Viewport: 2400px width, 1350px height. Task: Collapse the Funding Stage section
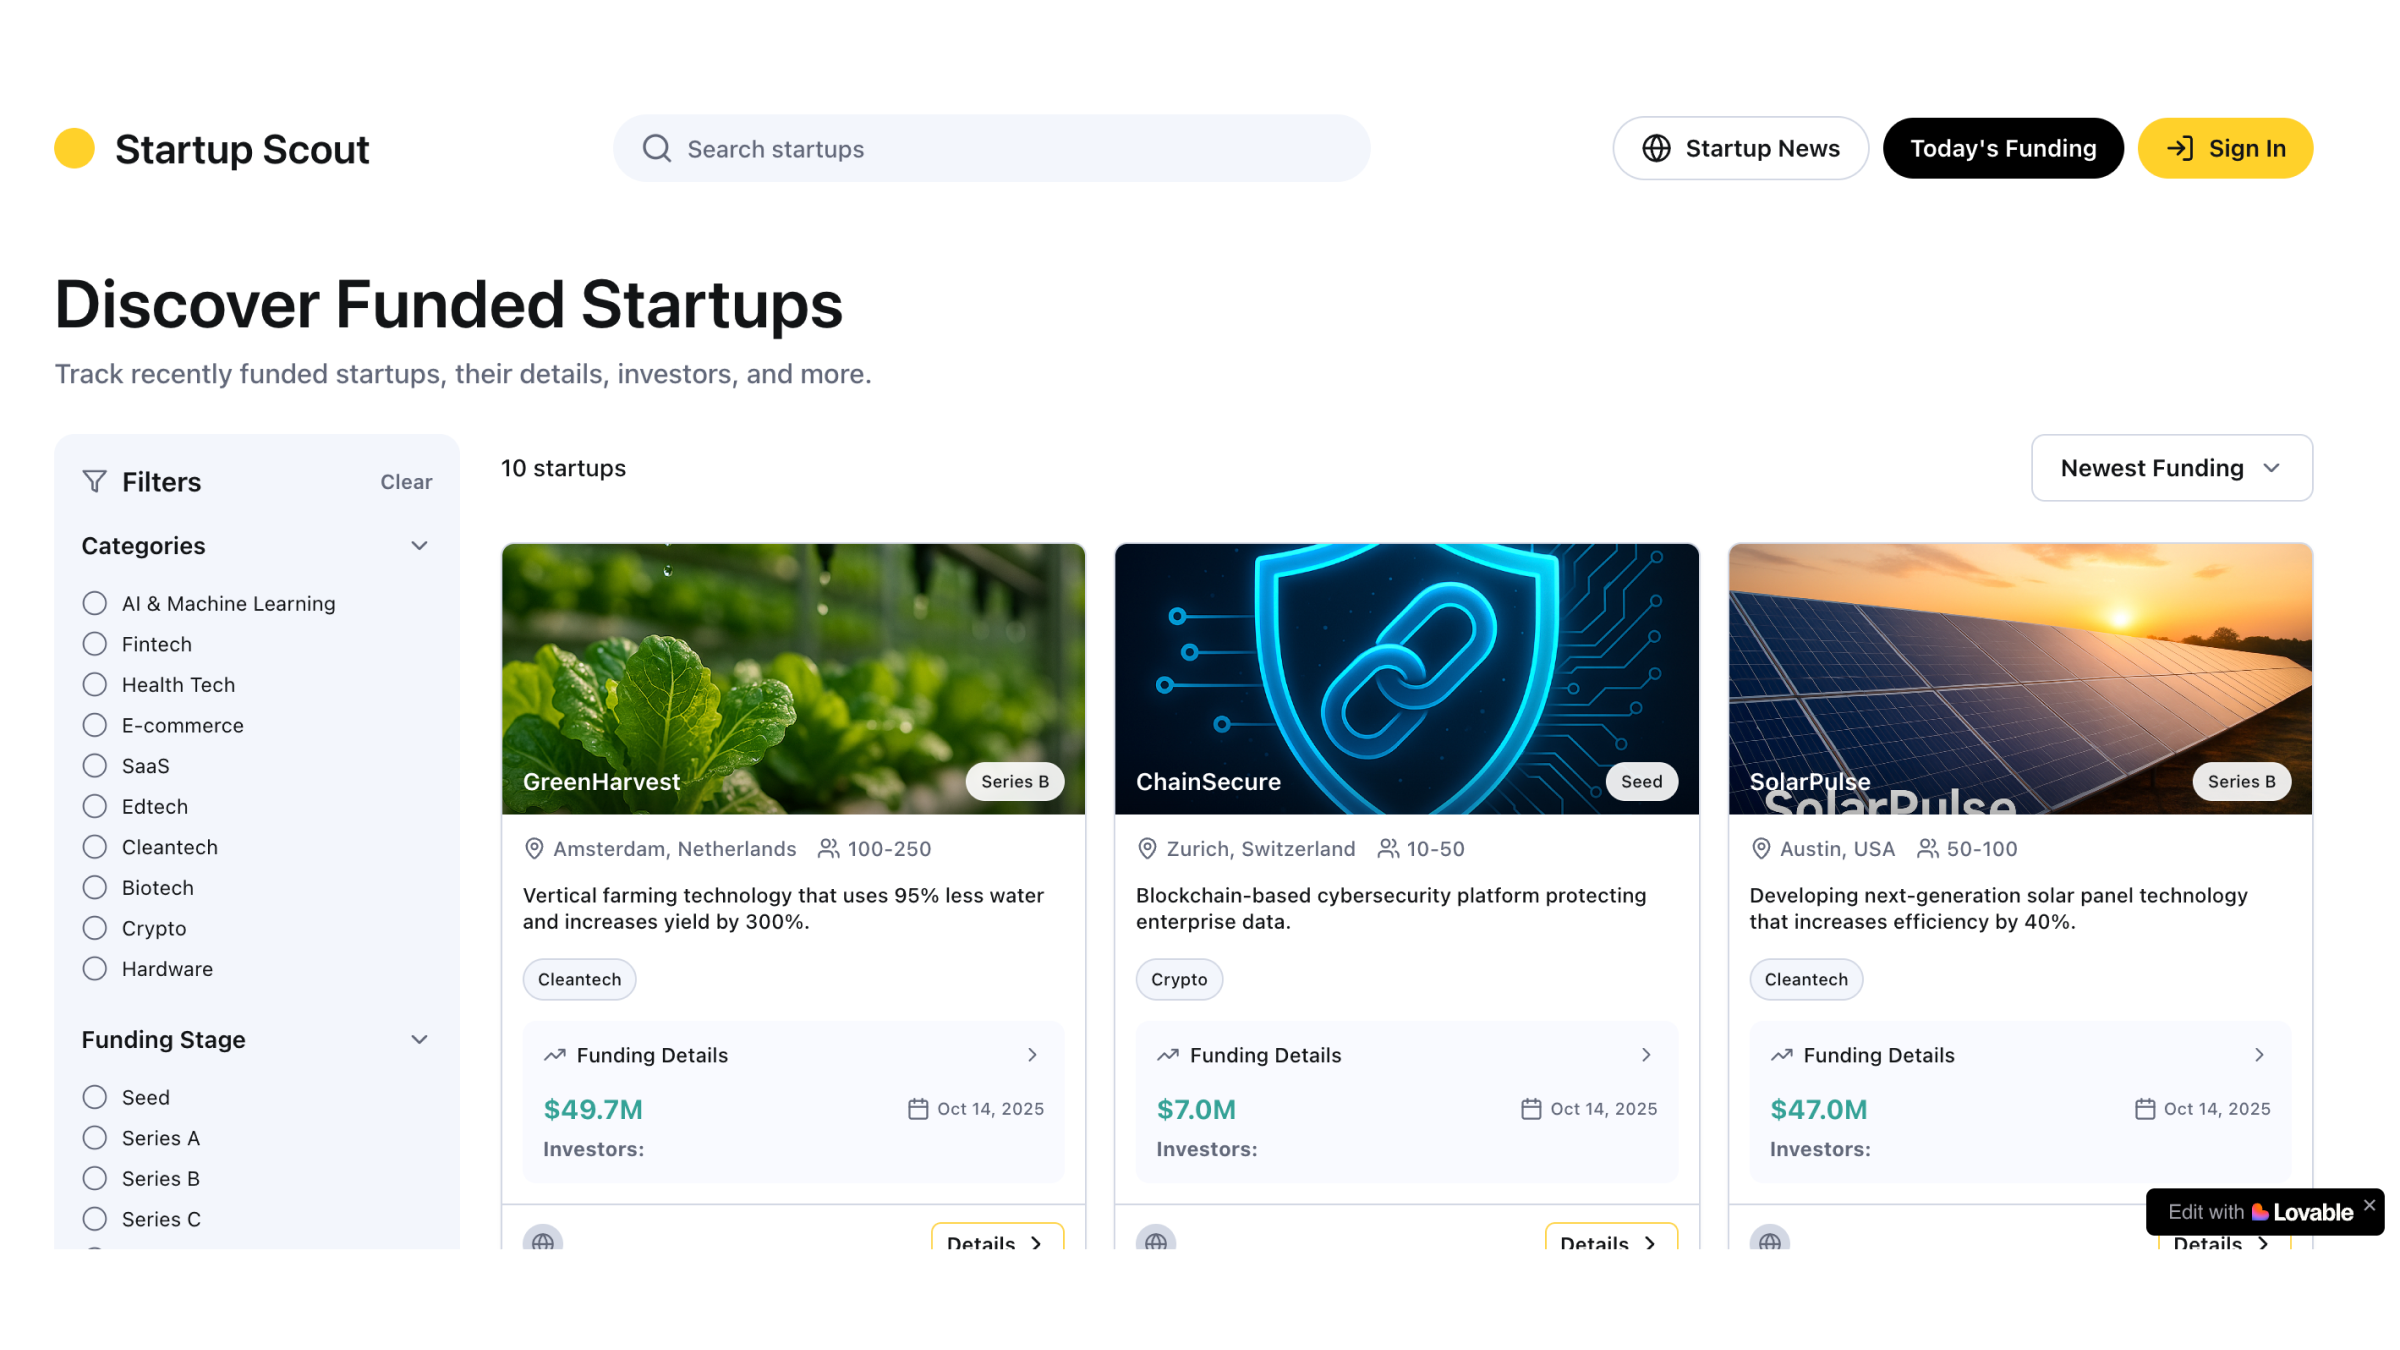419,1040
